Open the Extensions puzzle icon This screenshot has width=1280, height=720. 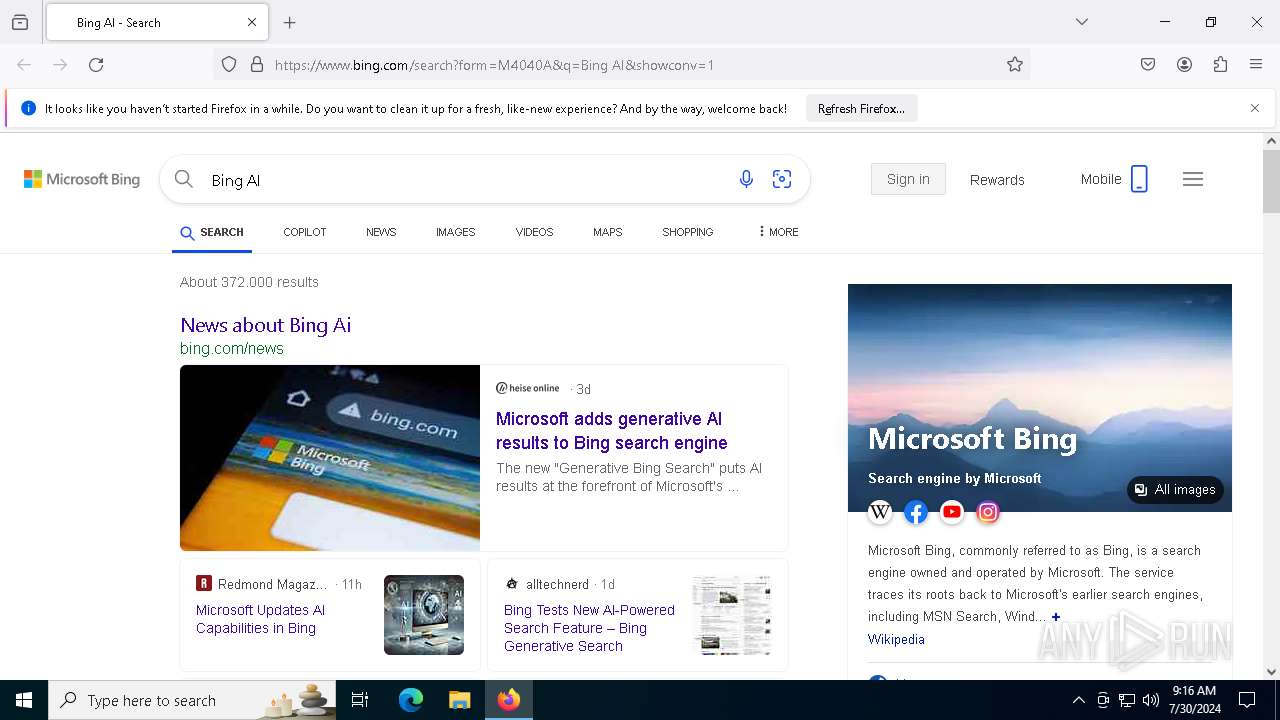click(x=1220, y=65)
